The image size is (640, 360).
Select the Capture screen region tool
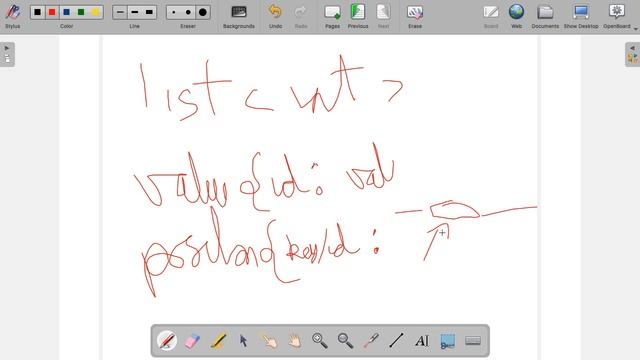pyautogui.click(x=447, y=340)
